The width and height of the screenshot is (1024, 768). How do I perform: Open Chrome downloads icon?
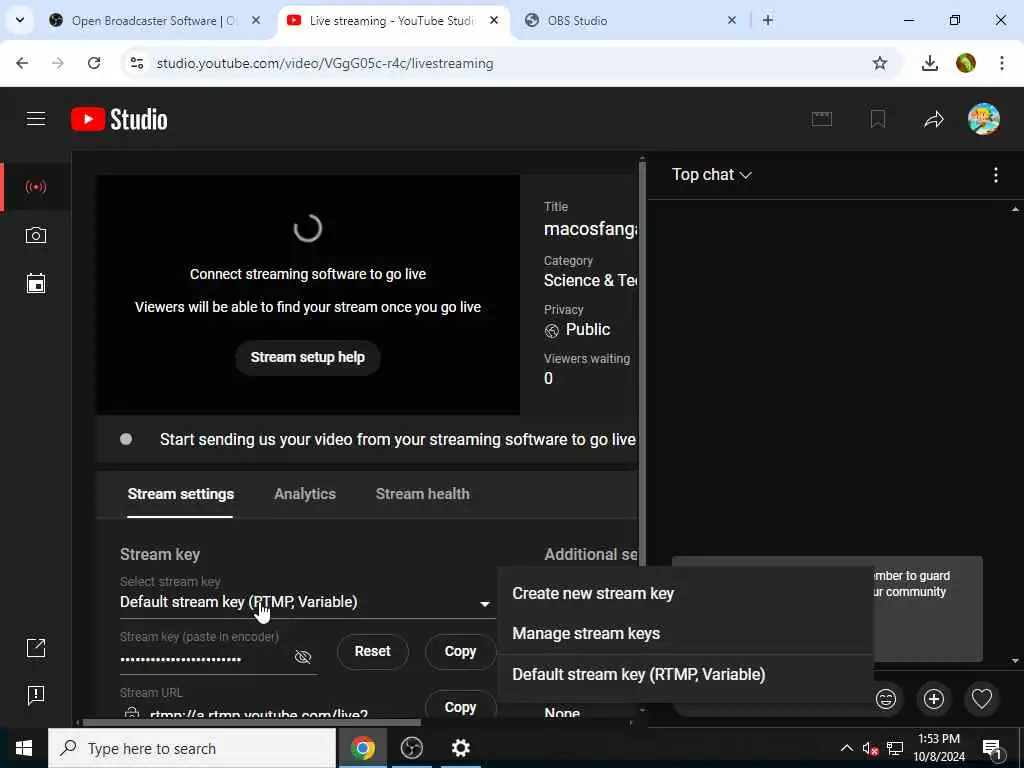pyautogui.click(x=929, y=63)
